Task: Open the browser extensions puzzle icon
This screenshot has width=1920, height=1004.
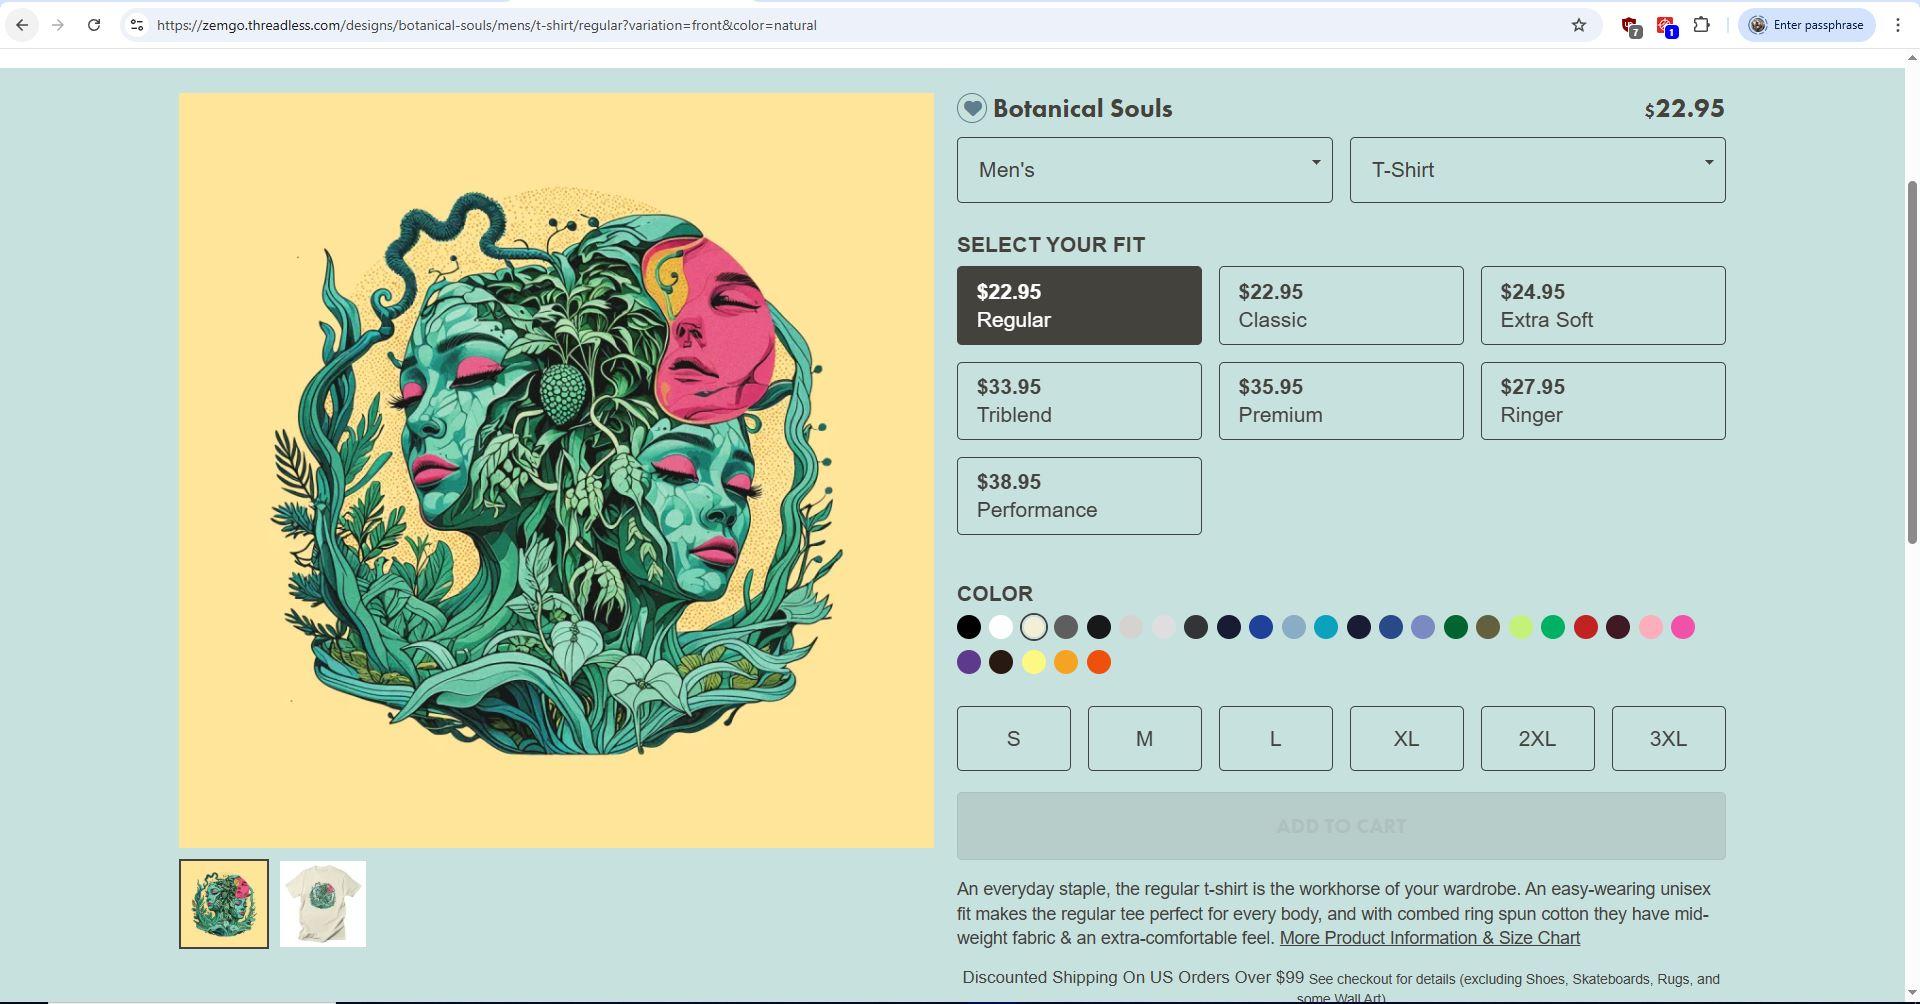Action: point(1701,25)
